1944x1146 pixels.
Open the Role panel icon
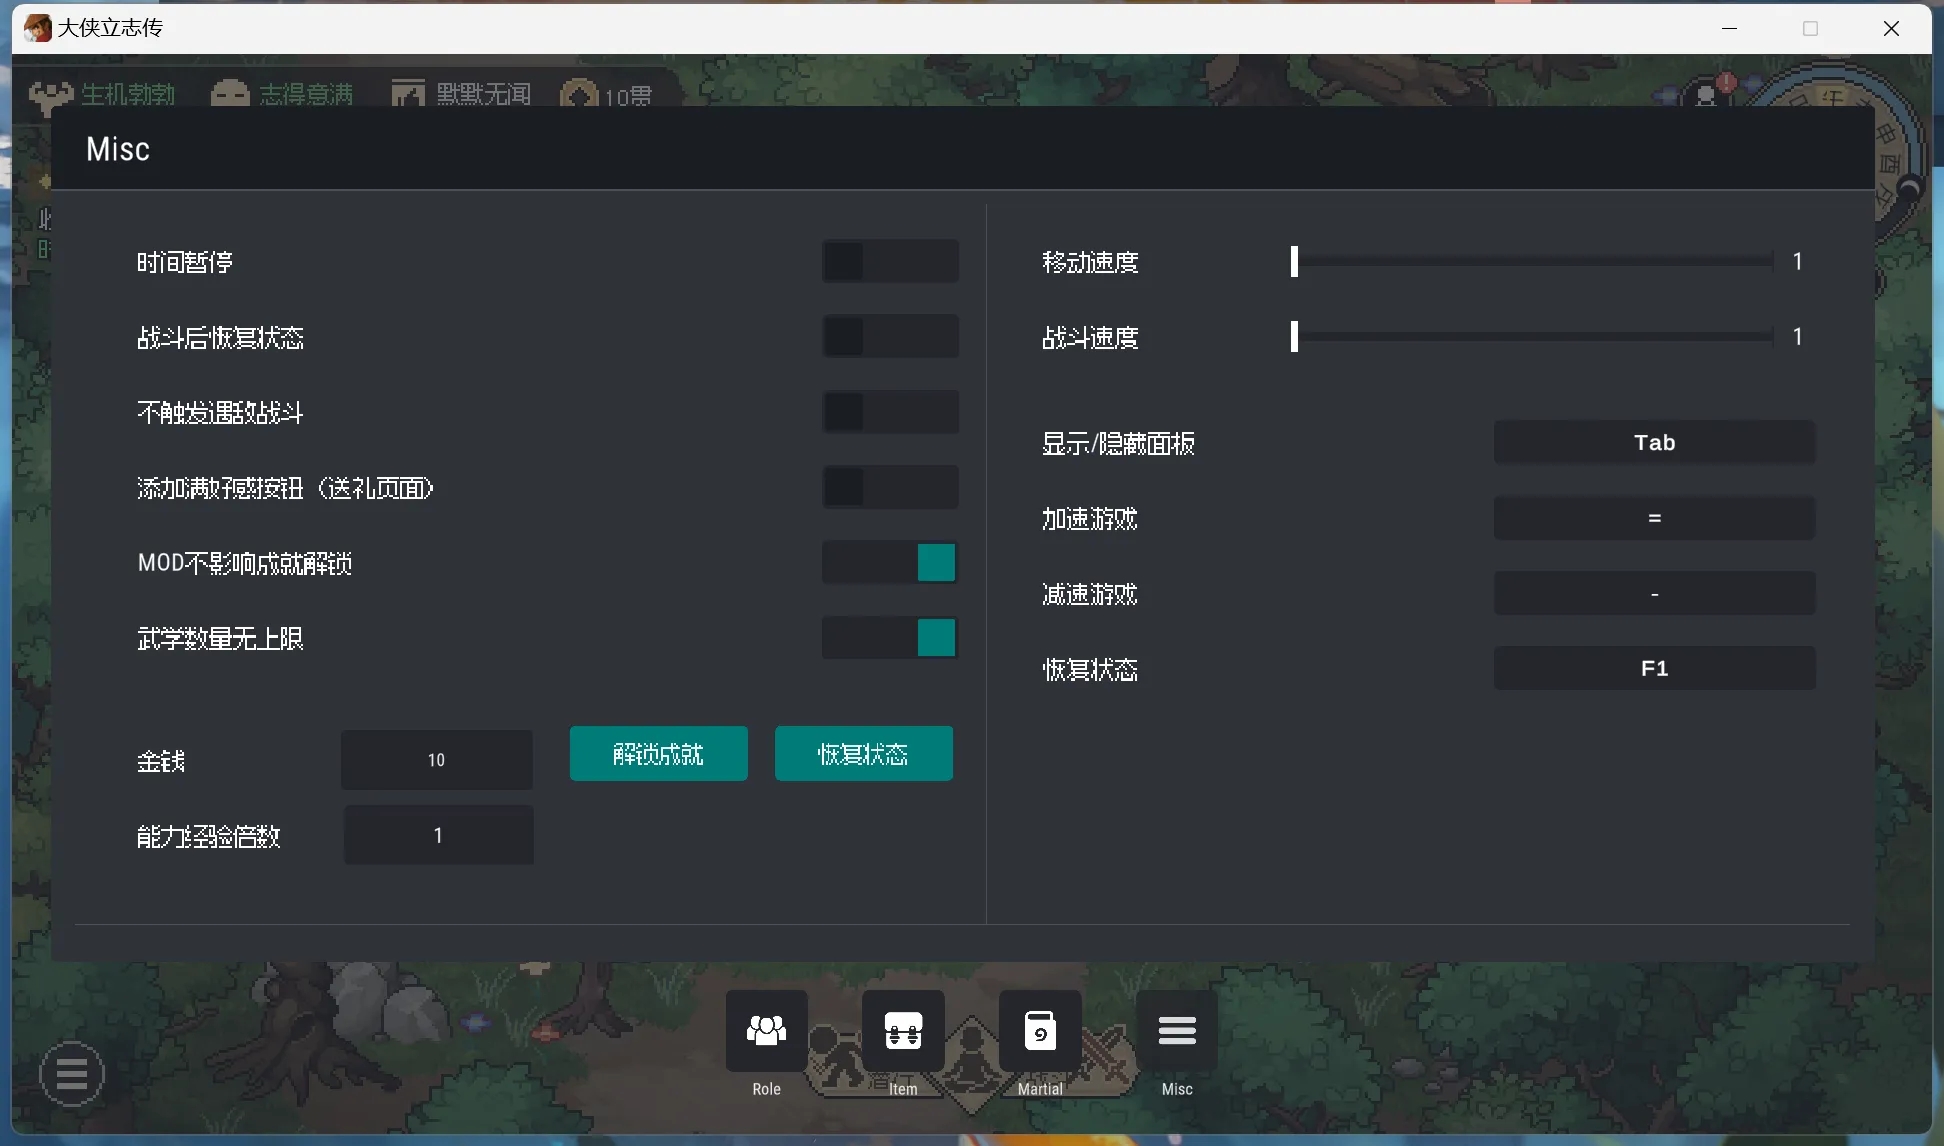766,1031
